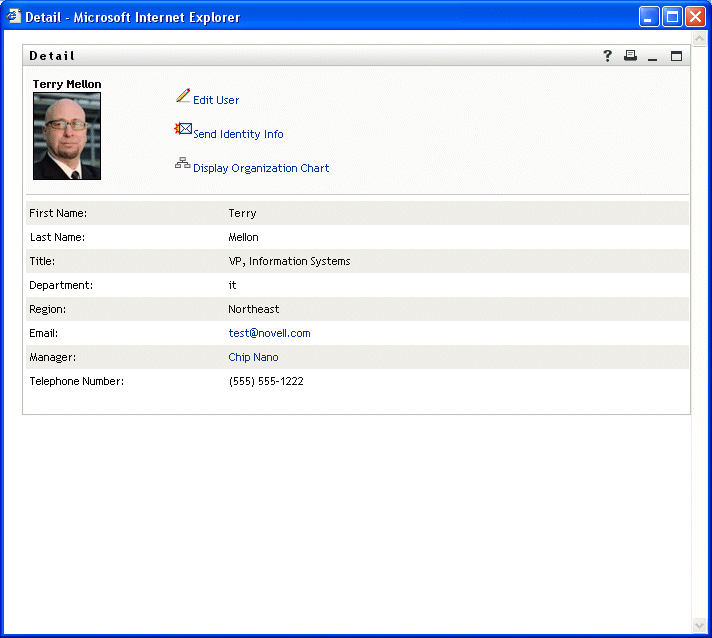Click the organization chart icon
This screenshot has width=712, height=638.
click(183, 163)
